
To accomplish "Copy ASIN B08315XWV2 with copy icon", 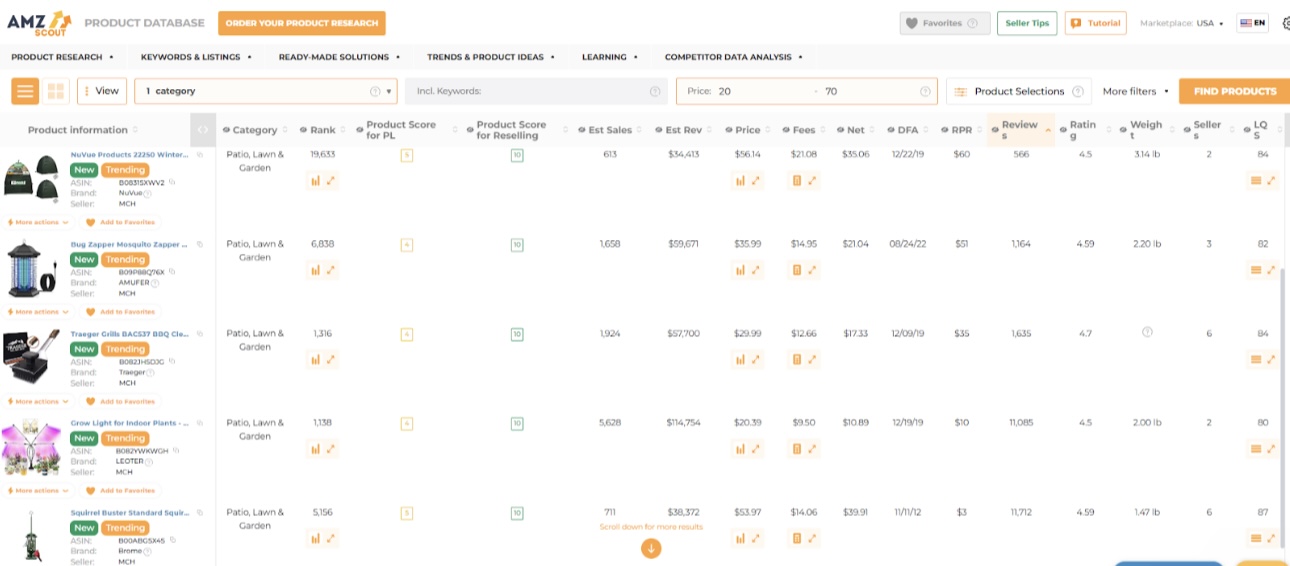I will (x=173, y=182).
